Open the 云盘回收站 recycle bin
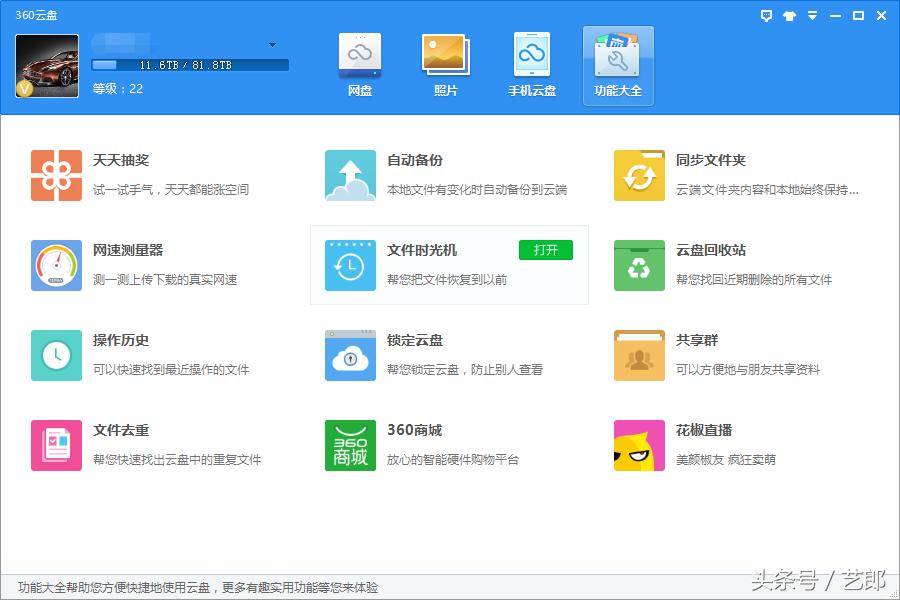Image resolution: width=900 pixels, height=600 pixels. point(639,265)
